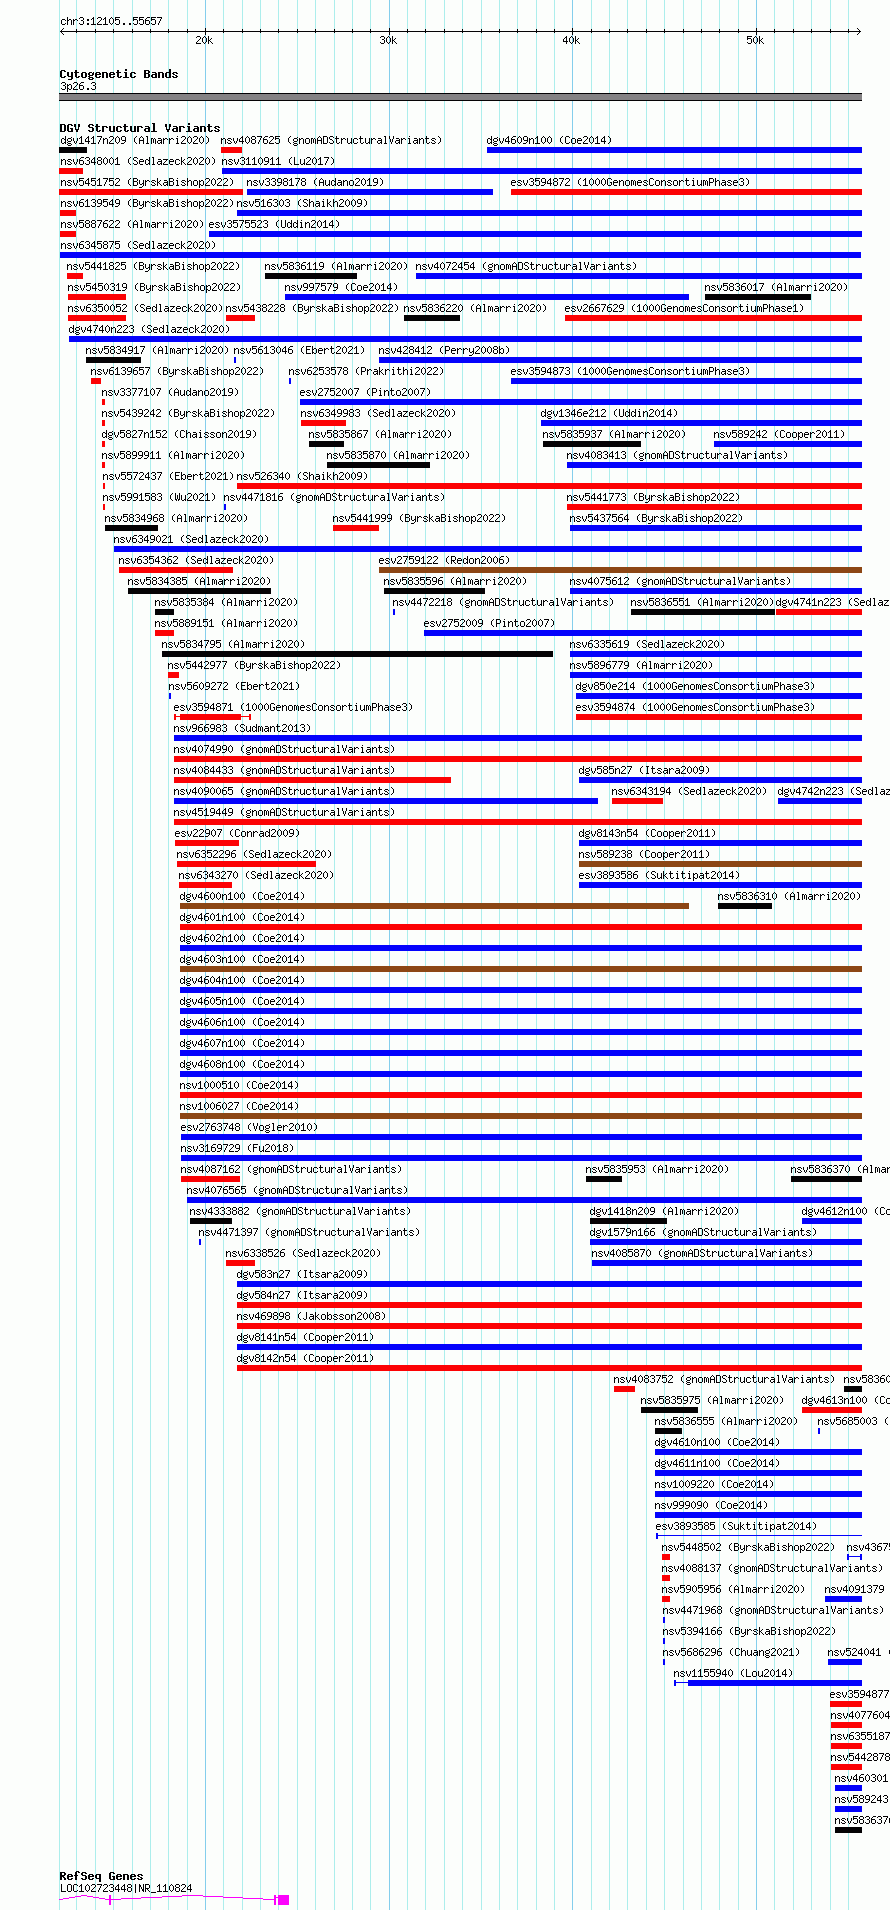This screenshot has width=890, height=1910.
Task: Open variant nsv3110911 (Lu2017)
Action: (278, 161)
